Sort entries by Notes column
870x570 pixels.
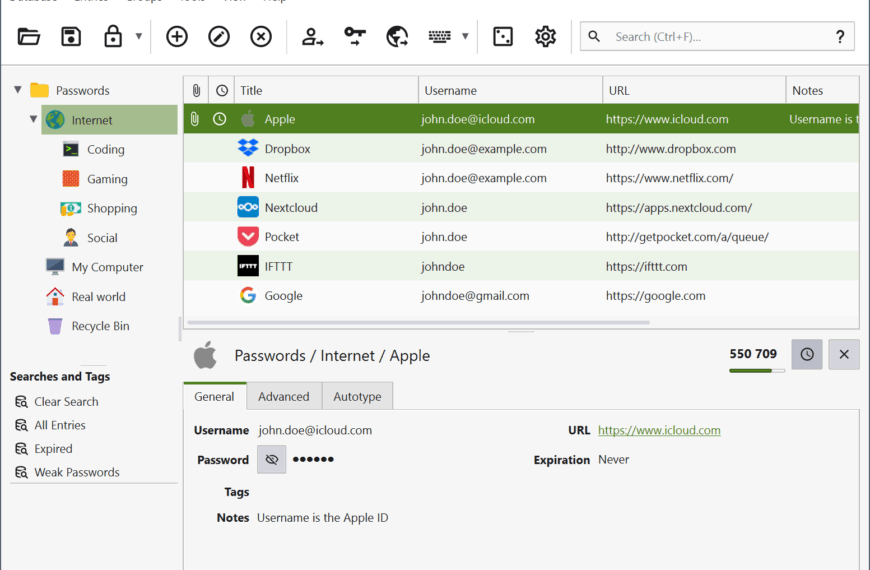822,90
